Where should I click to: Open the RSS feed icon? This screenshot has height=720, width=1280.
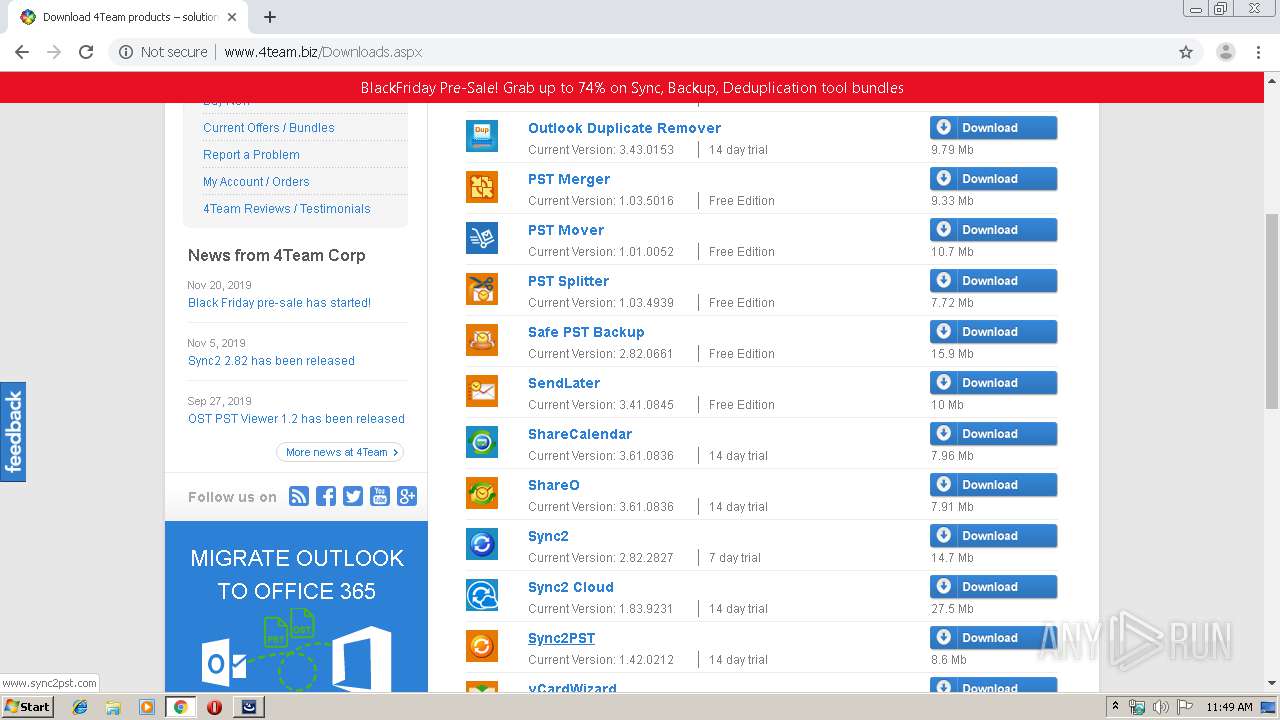(299, 496)
